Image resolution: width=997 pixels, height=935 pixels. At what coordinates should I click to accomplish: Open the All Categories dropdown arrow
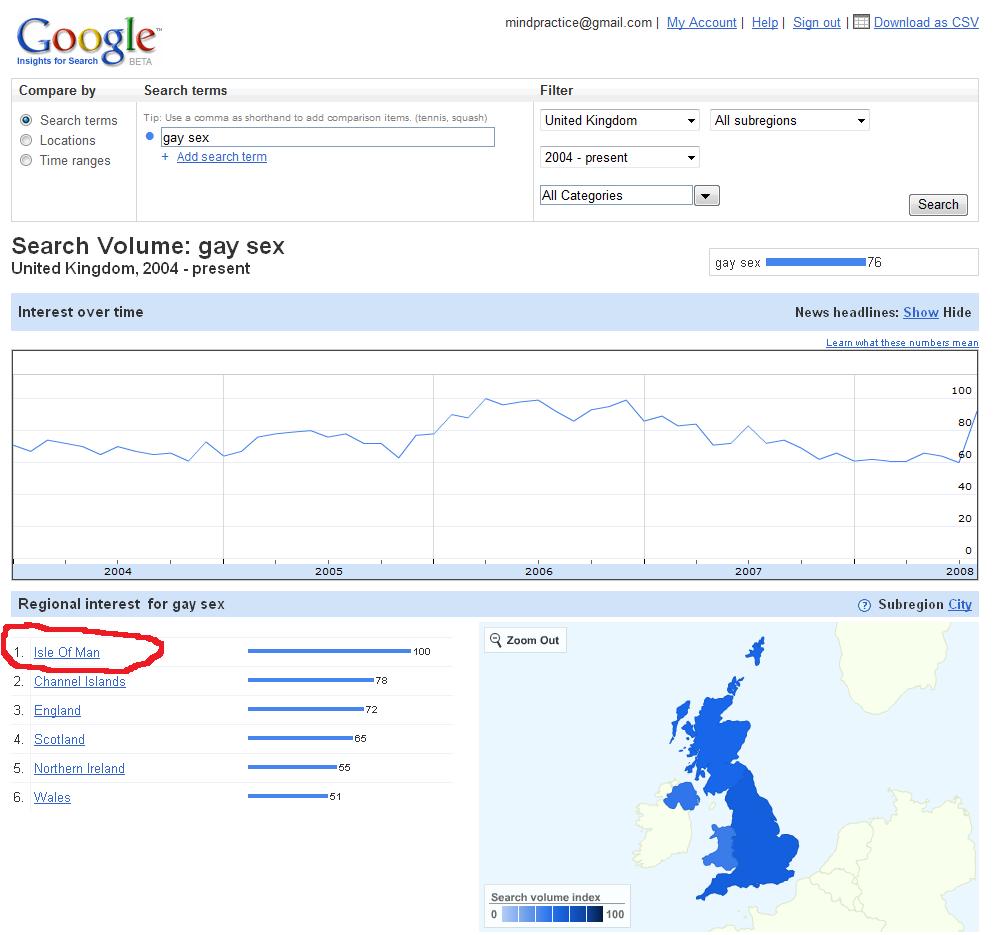click(x=706, y=195)
